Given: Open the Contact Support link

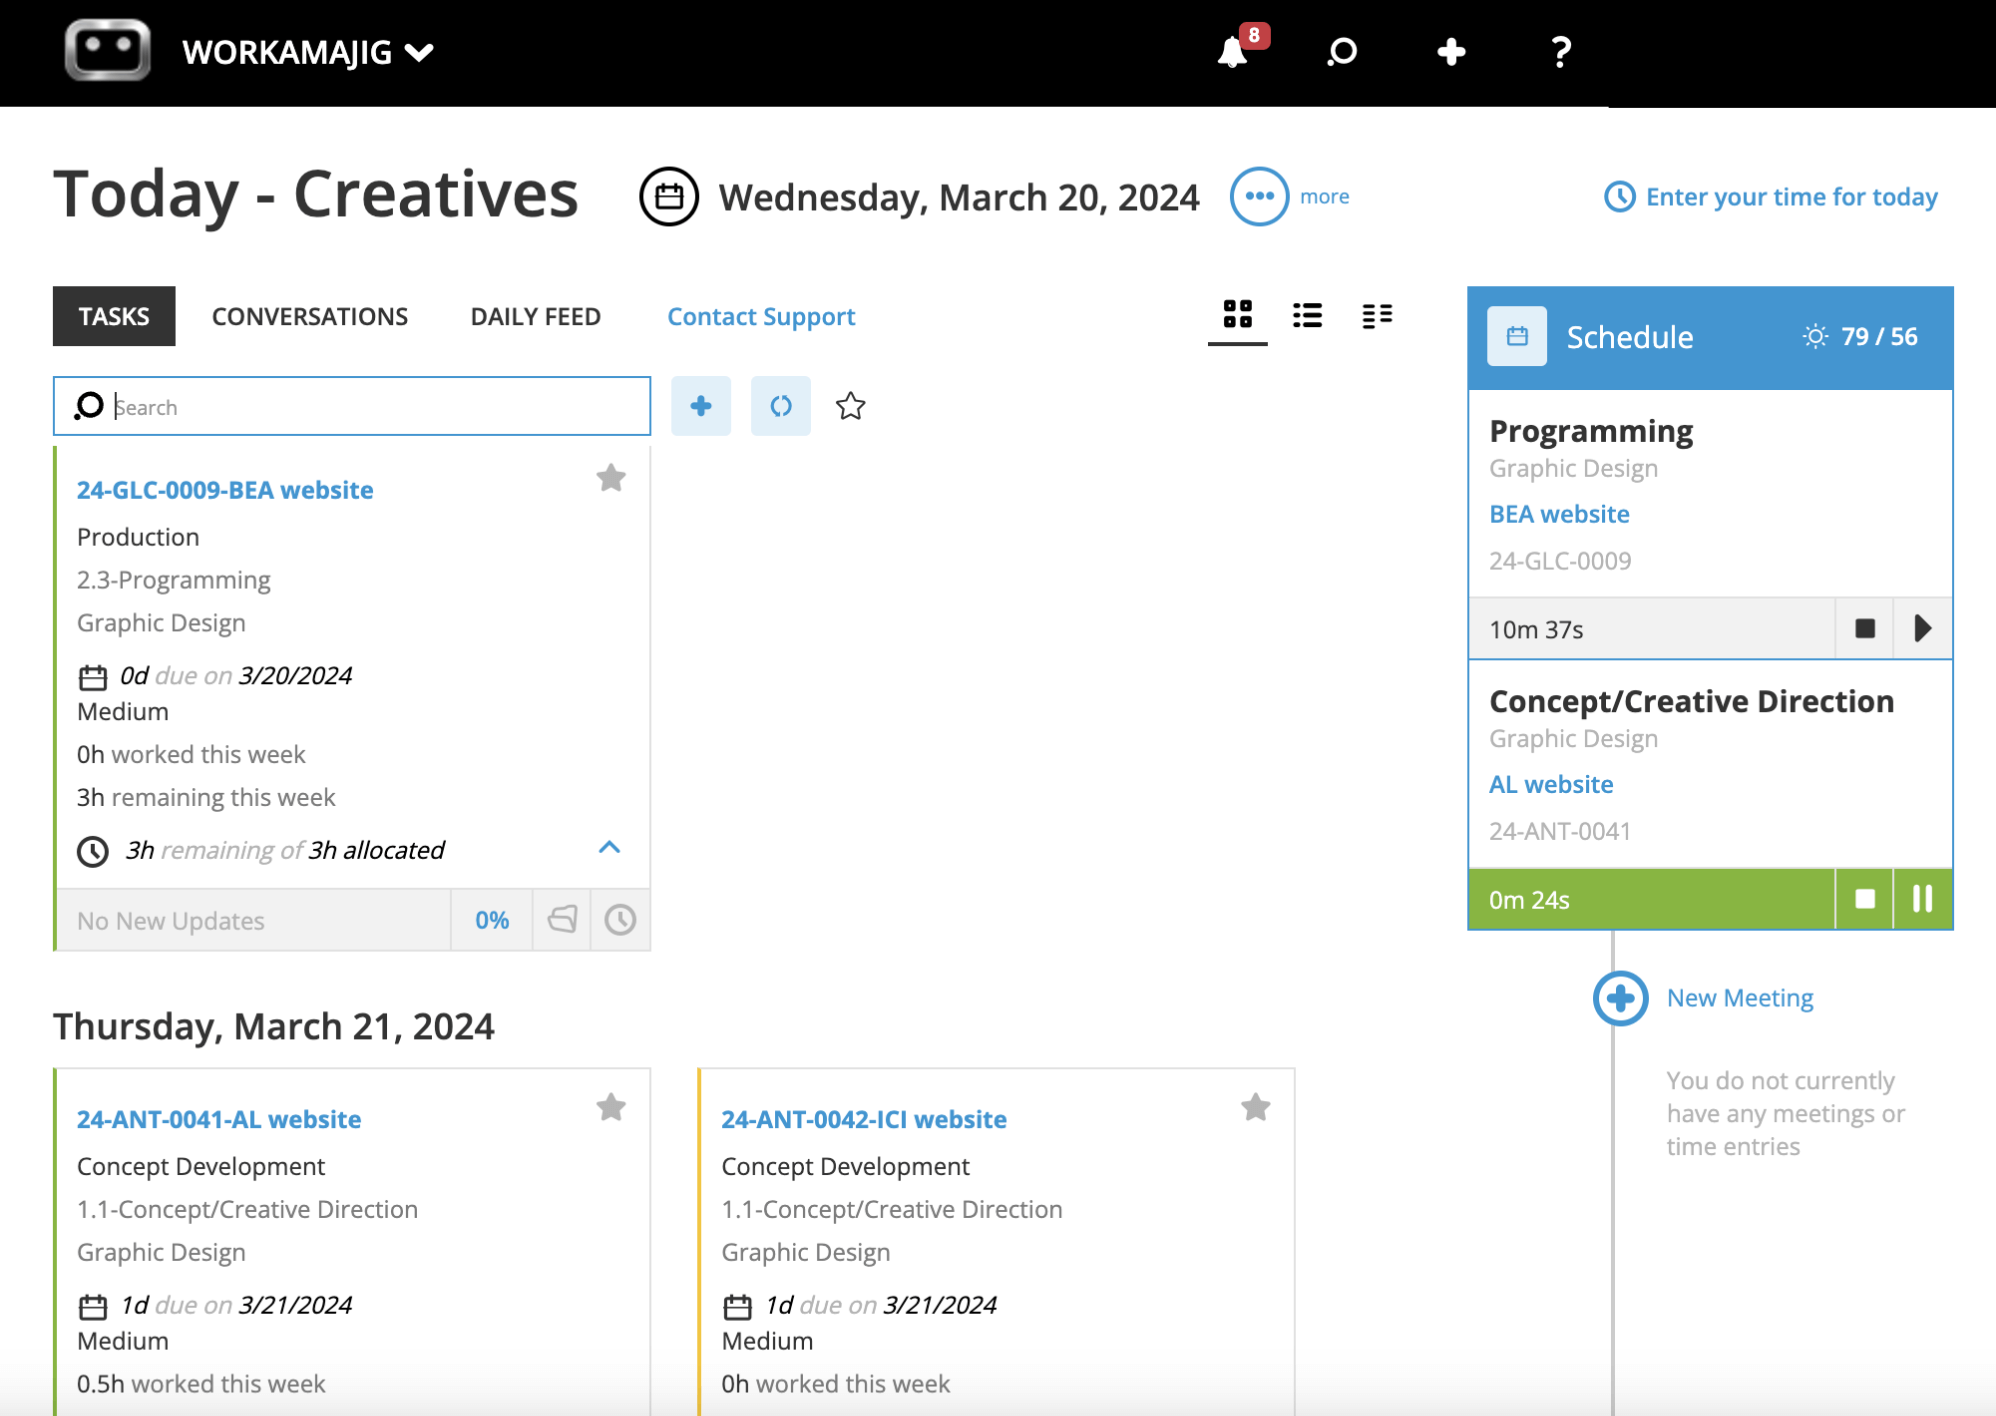Looking at the screenshot, I should [x=761, y=316].
